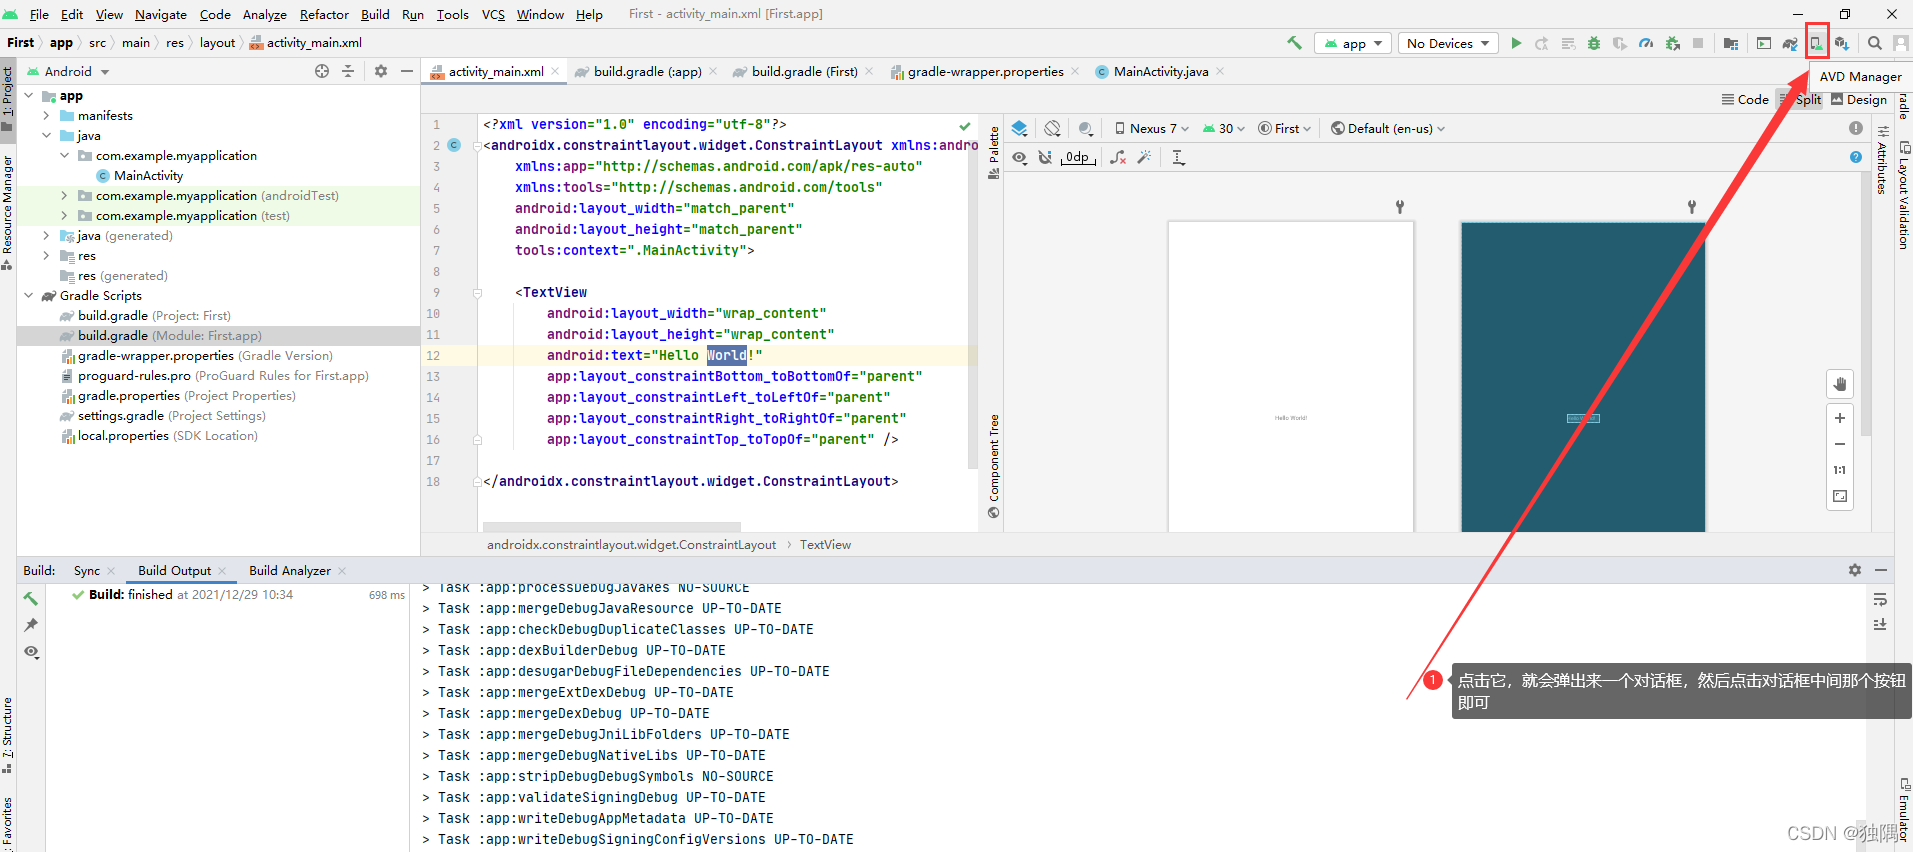Click the 1:1 zoom to 100% button
This screenshot has width=1913, height=852.
coord(1840,470)
